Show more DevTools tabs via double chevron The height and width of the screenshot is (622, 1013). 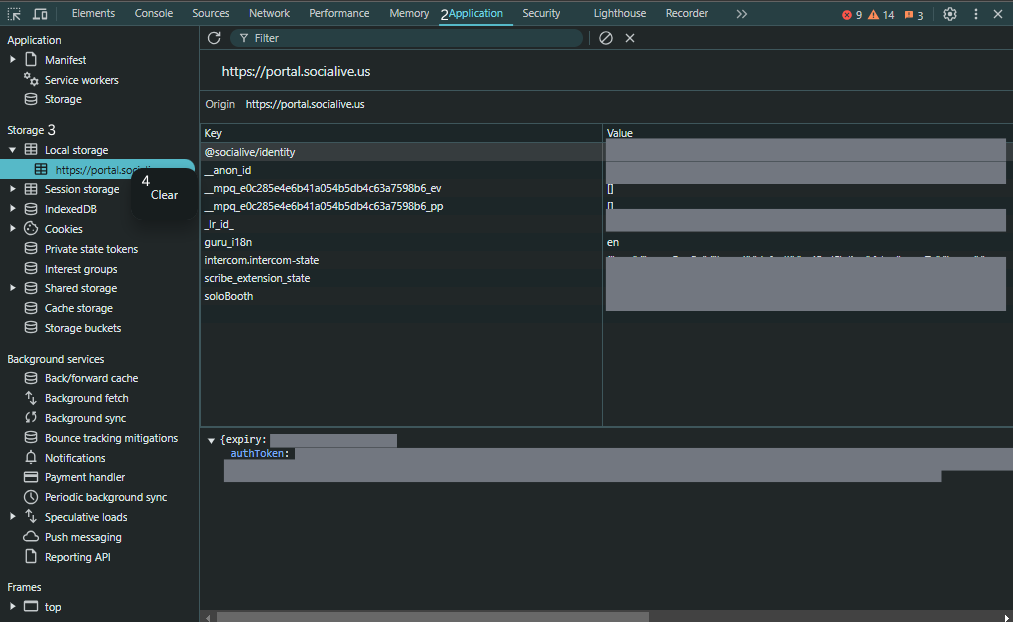742,14
